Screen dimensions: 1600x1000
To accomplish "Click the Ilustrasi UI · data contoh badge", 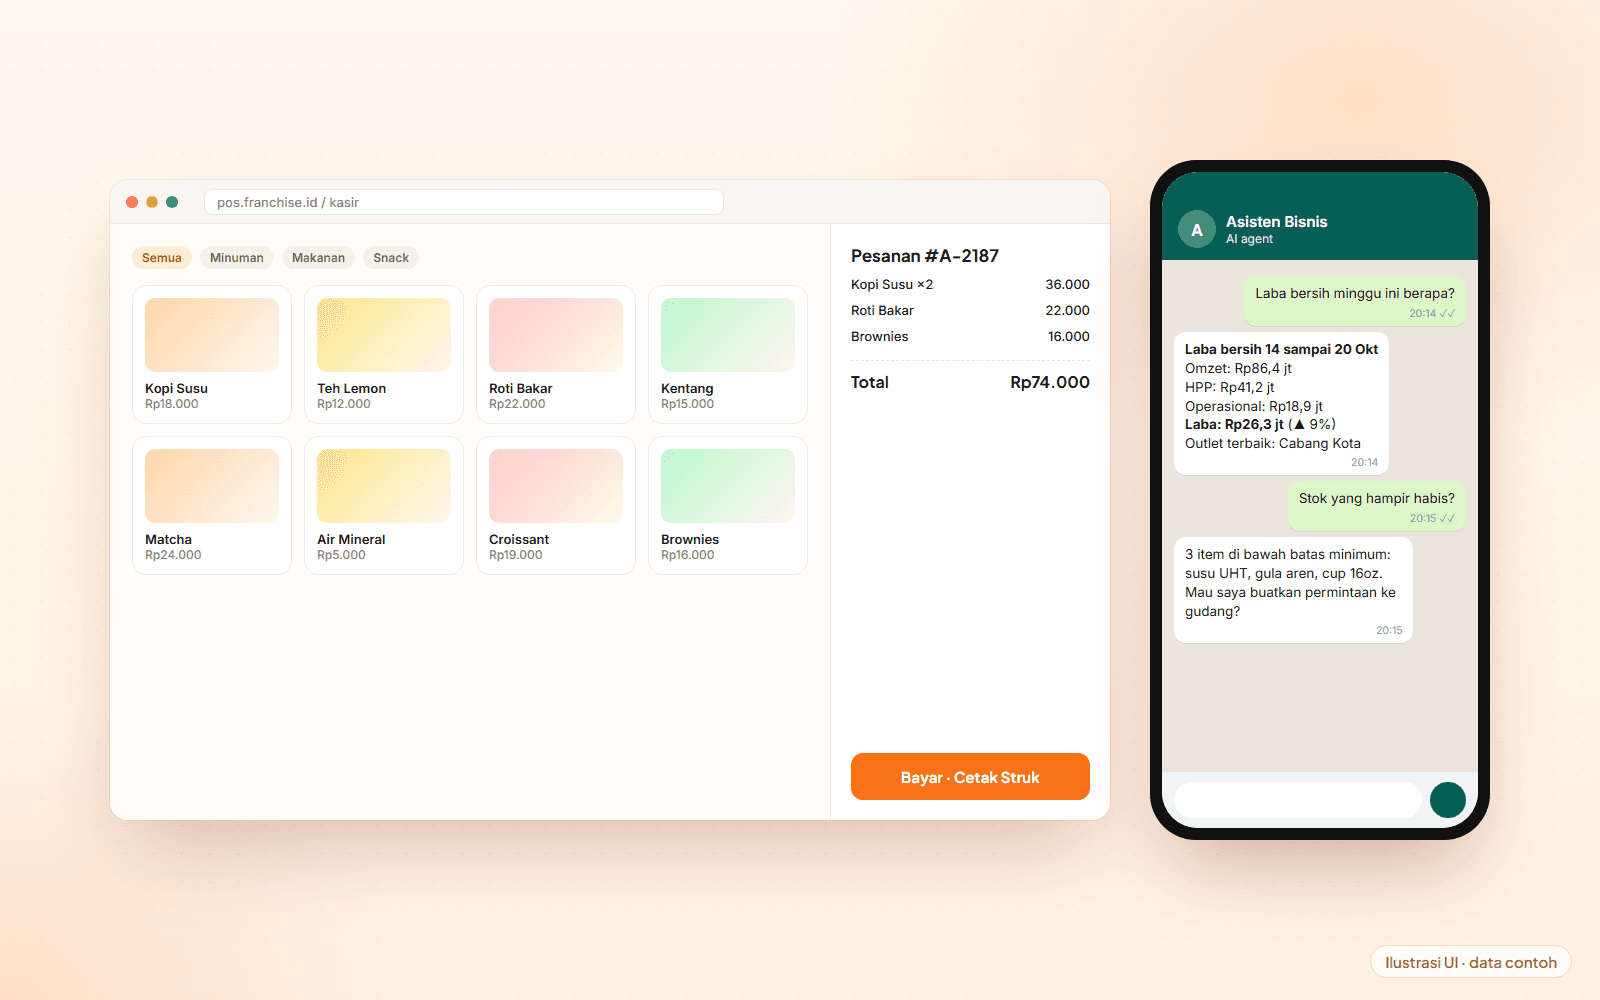I will point(1471,962).
